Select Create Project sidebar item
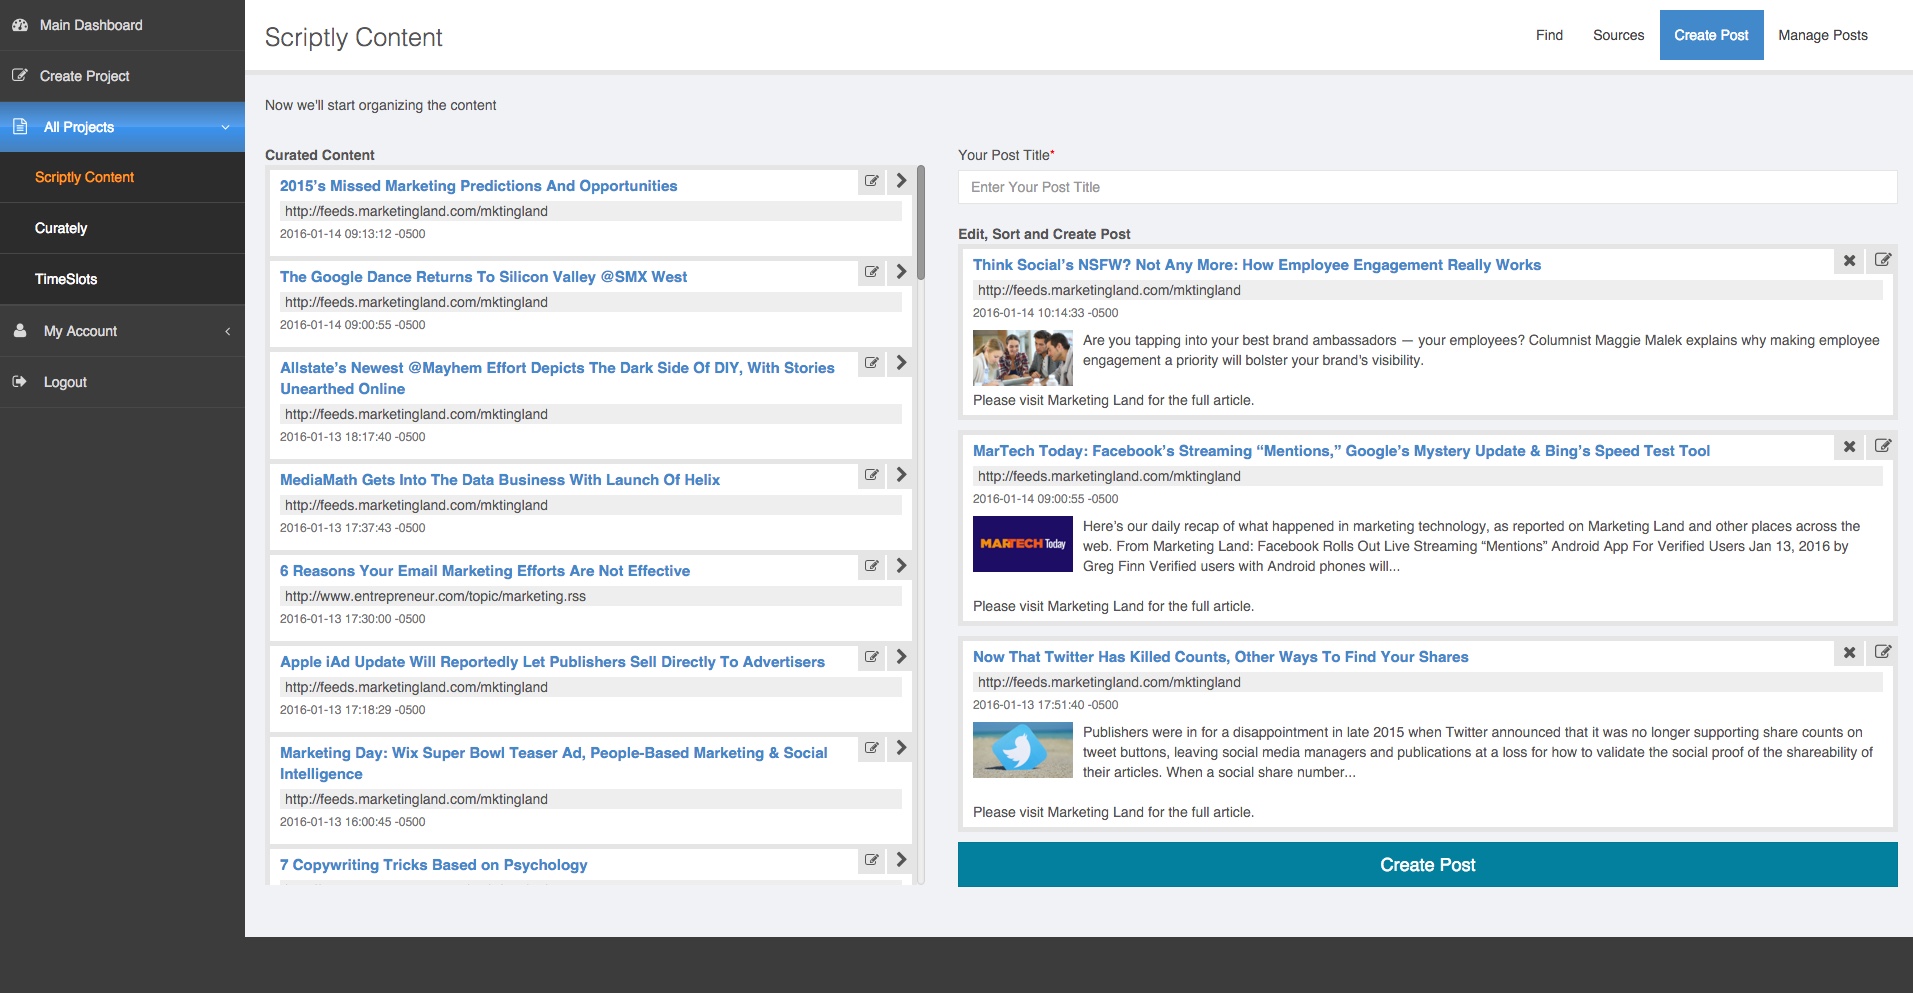 point(122,76)
